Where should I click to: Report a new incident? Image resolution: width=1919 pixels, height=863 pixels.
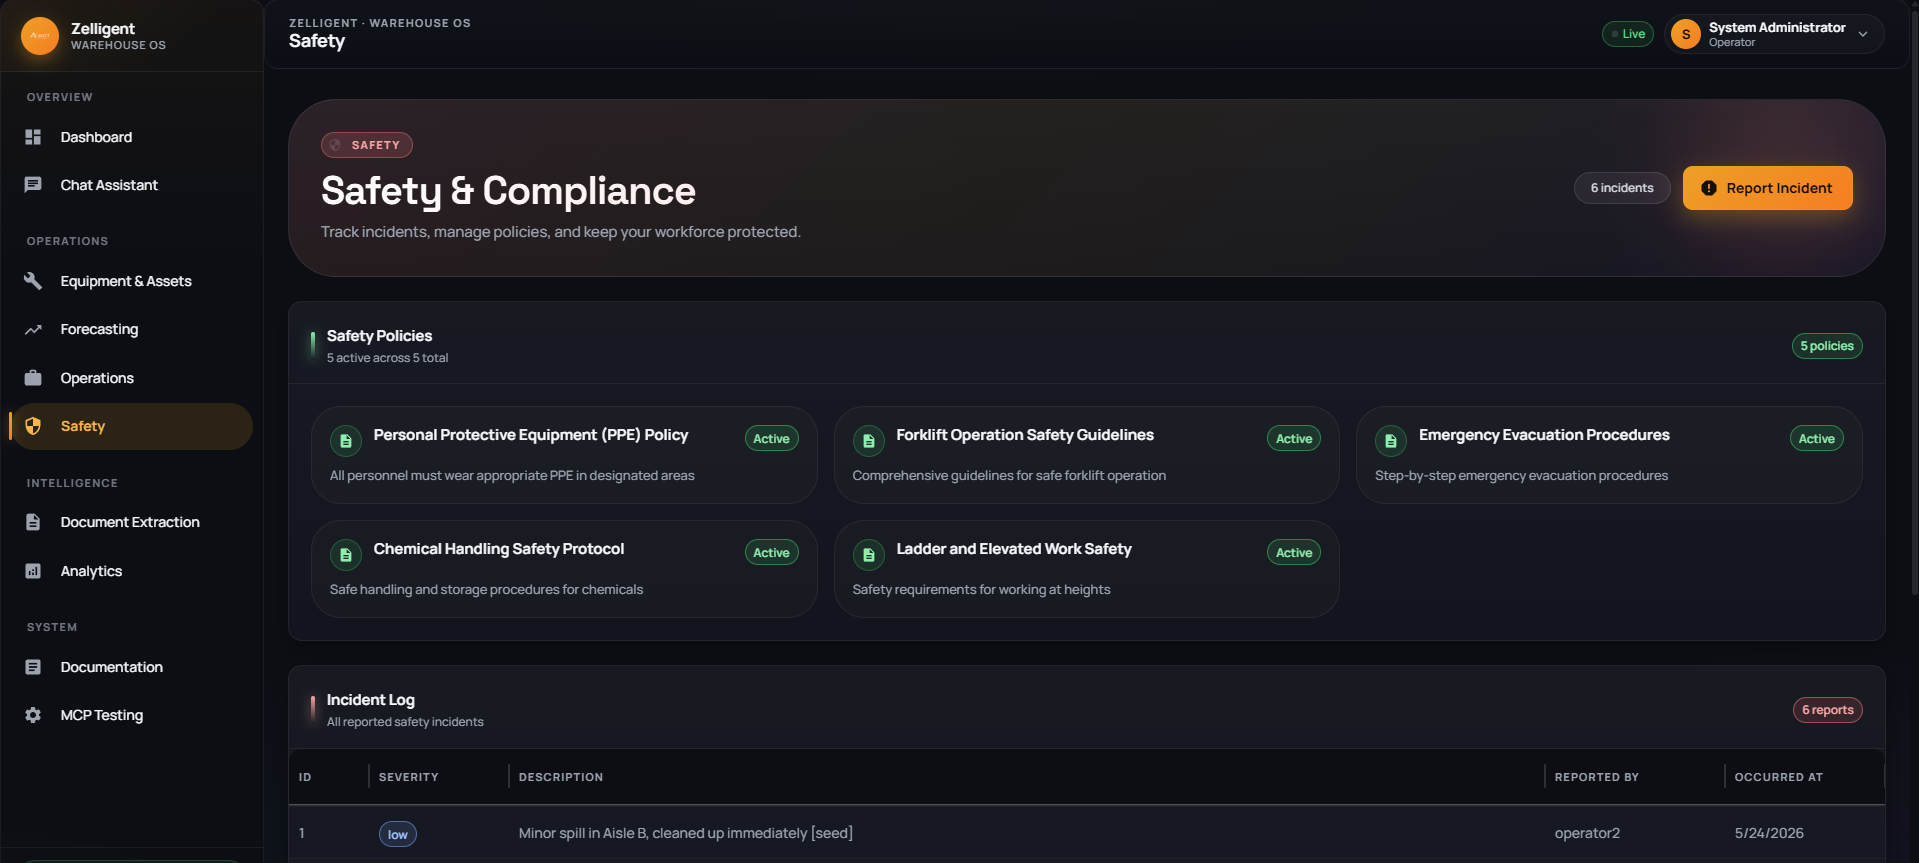(1767, 188)
